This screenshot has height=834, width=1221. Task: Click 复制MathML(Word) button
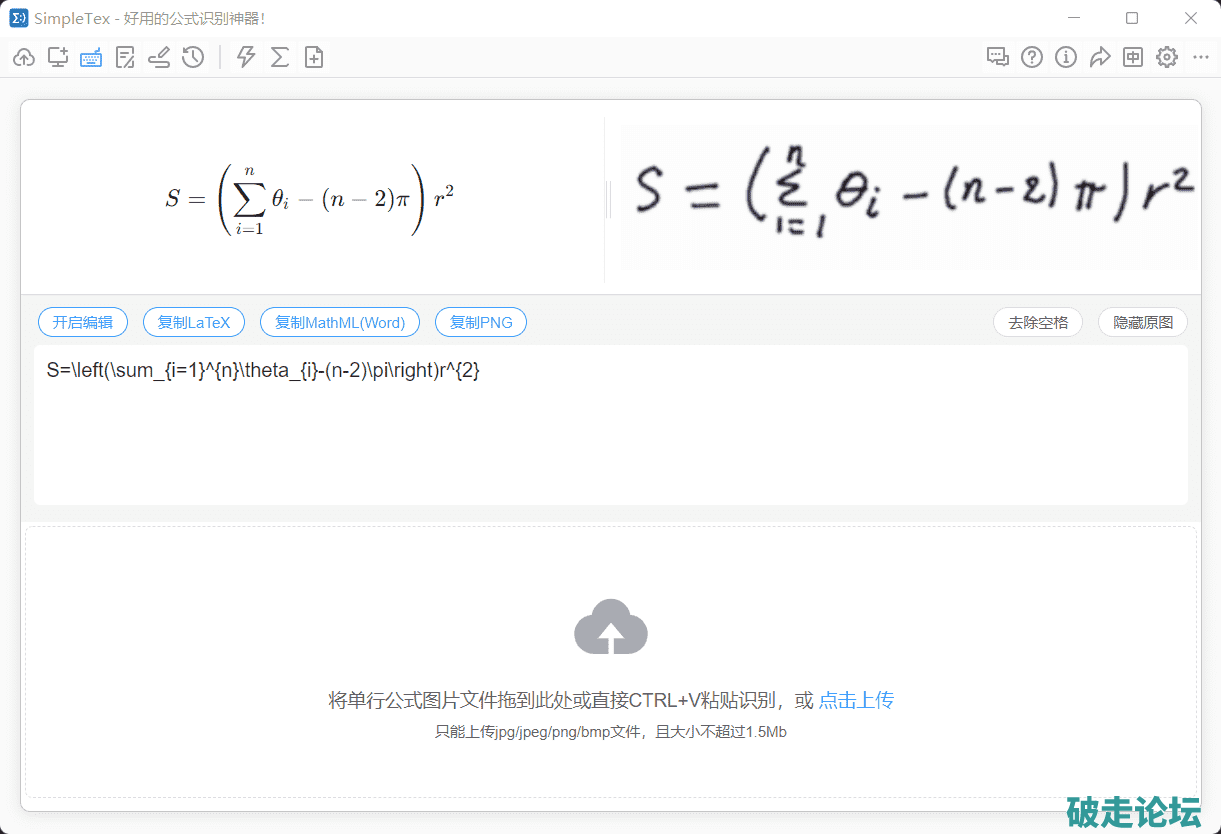point(340,323)
